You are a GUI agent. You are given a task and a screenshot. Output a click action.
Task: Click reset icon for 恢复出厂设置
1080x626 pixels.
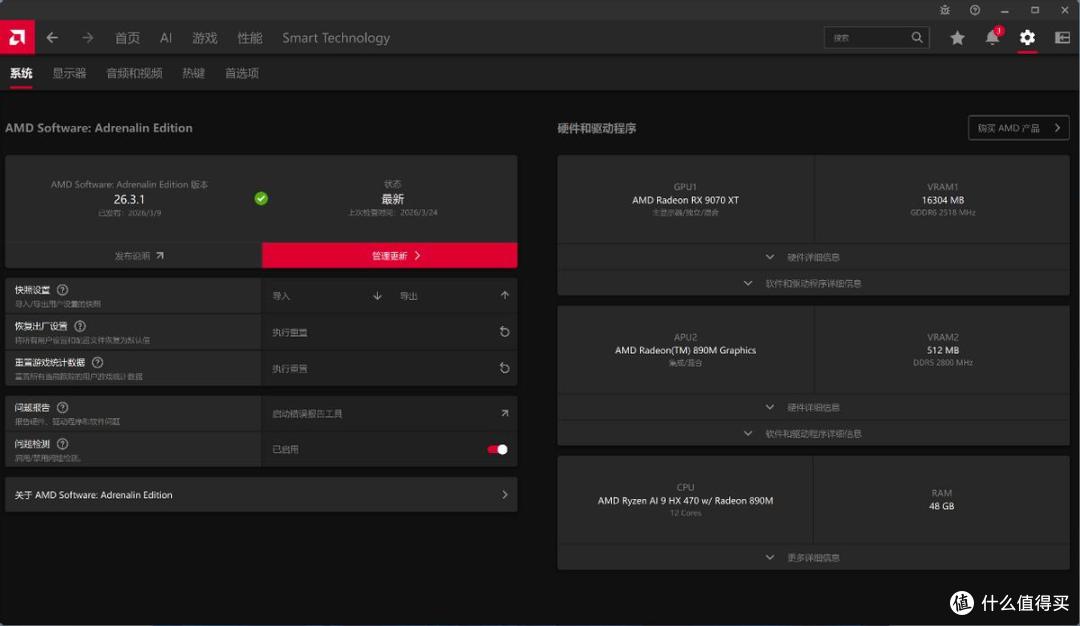tap(505, 332)
